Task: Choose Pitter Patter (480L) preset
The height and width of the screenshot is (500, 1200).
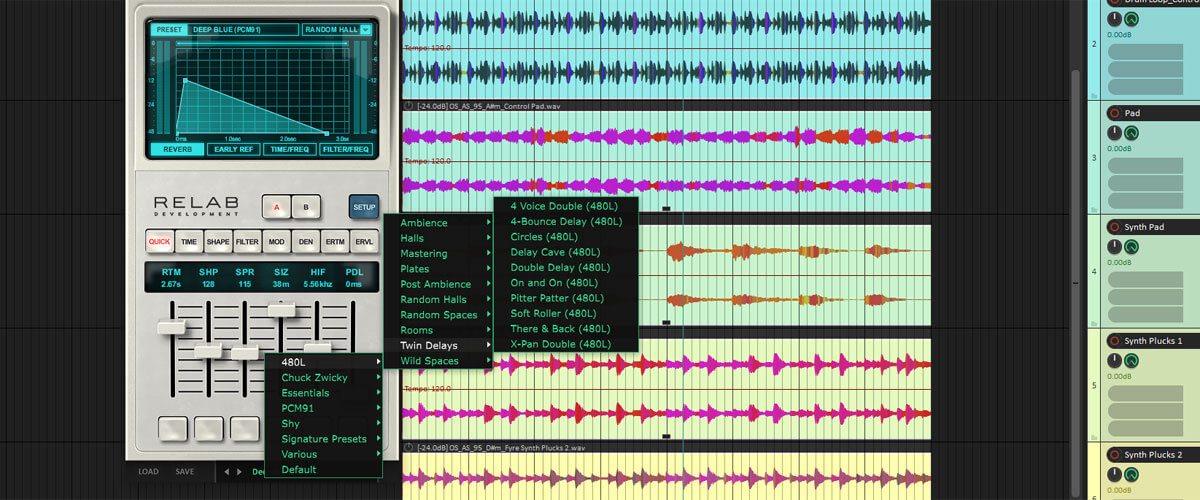Action: (566, 298)
